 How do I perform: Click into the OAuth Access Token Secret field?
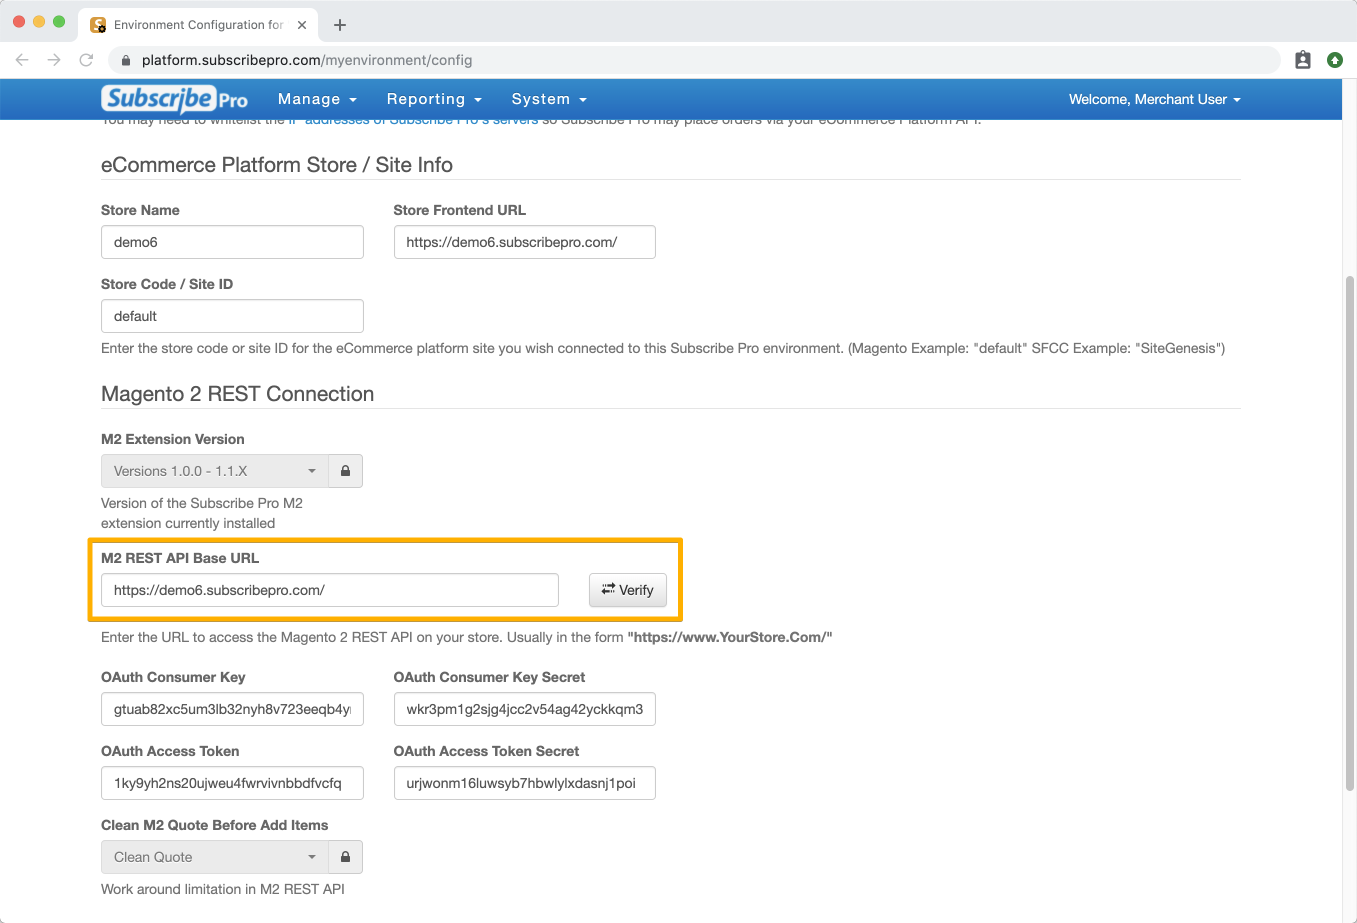point(525,783)
